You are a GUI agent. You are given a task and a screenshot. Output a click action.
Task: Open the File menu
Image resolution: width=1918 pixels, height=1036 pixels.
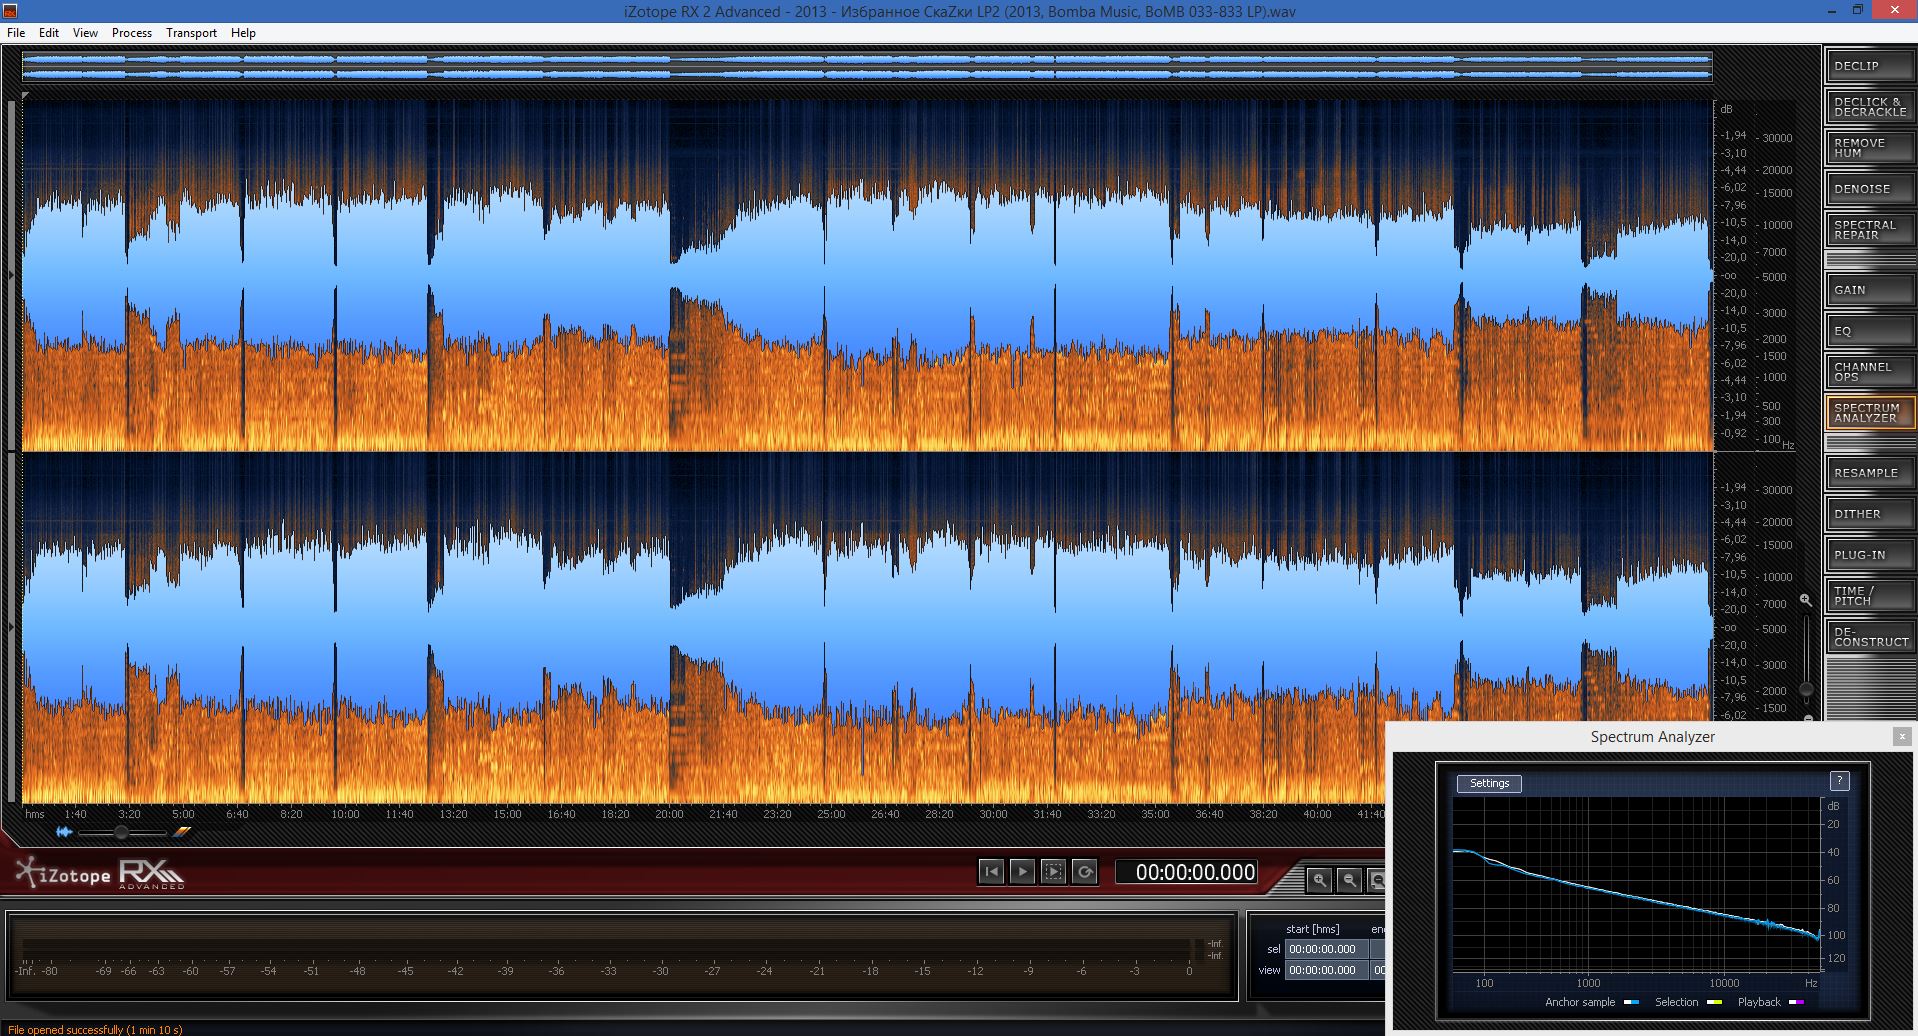(16, 33)
